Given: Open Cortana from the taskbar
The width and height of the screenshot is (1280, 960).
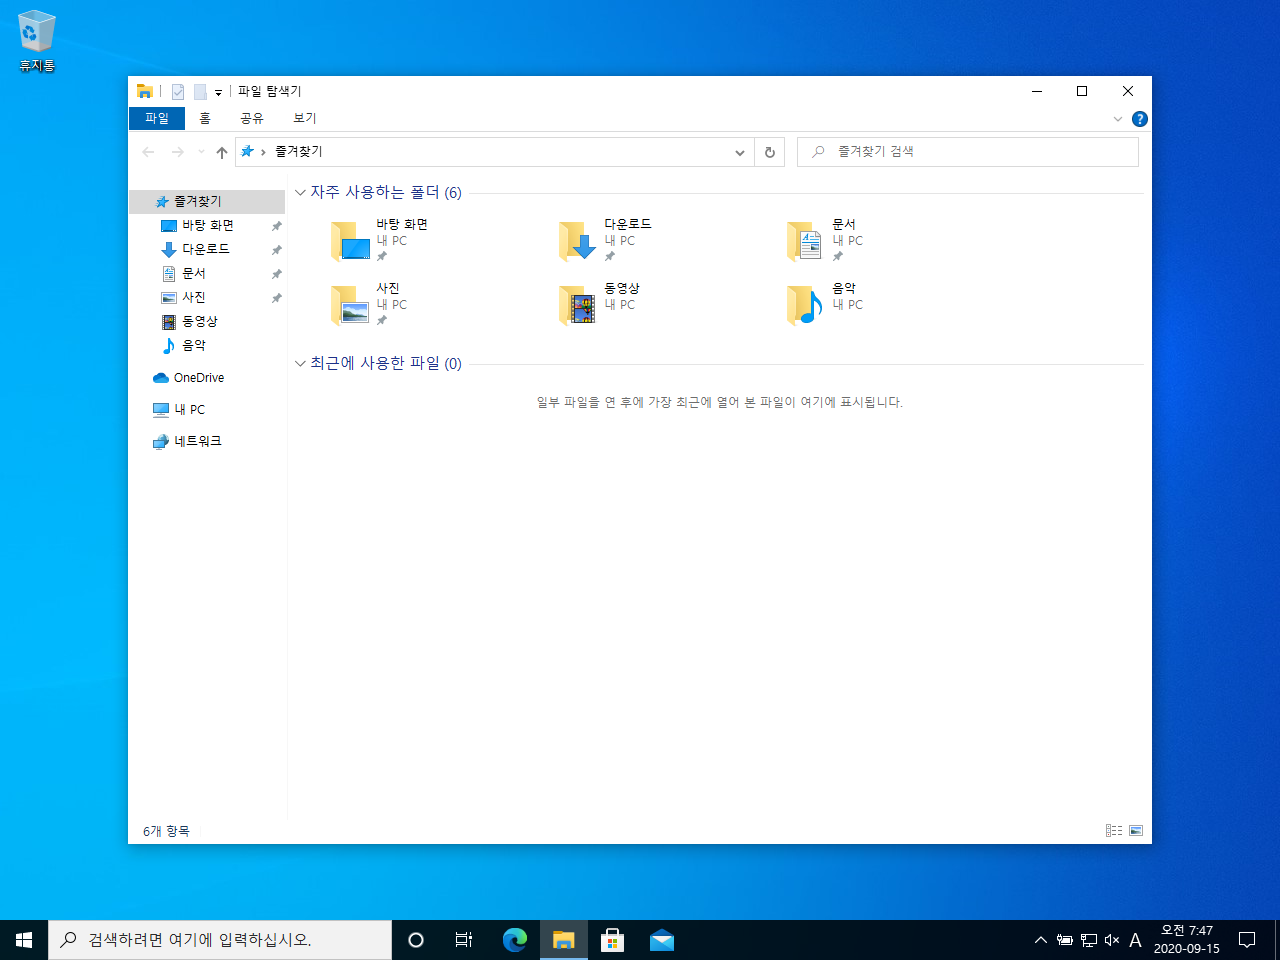Looking at the screenshot, I should [416, 940].
